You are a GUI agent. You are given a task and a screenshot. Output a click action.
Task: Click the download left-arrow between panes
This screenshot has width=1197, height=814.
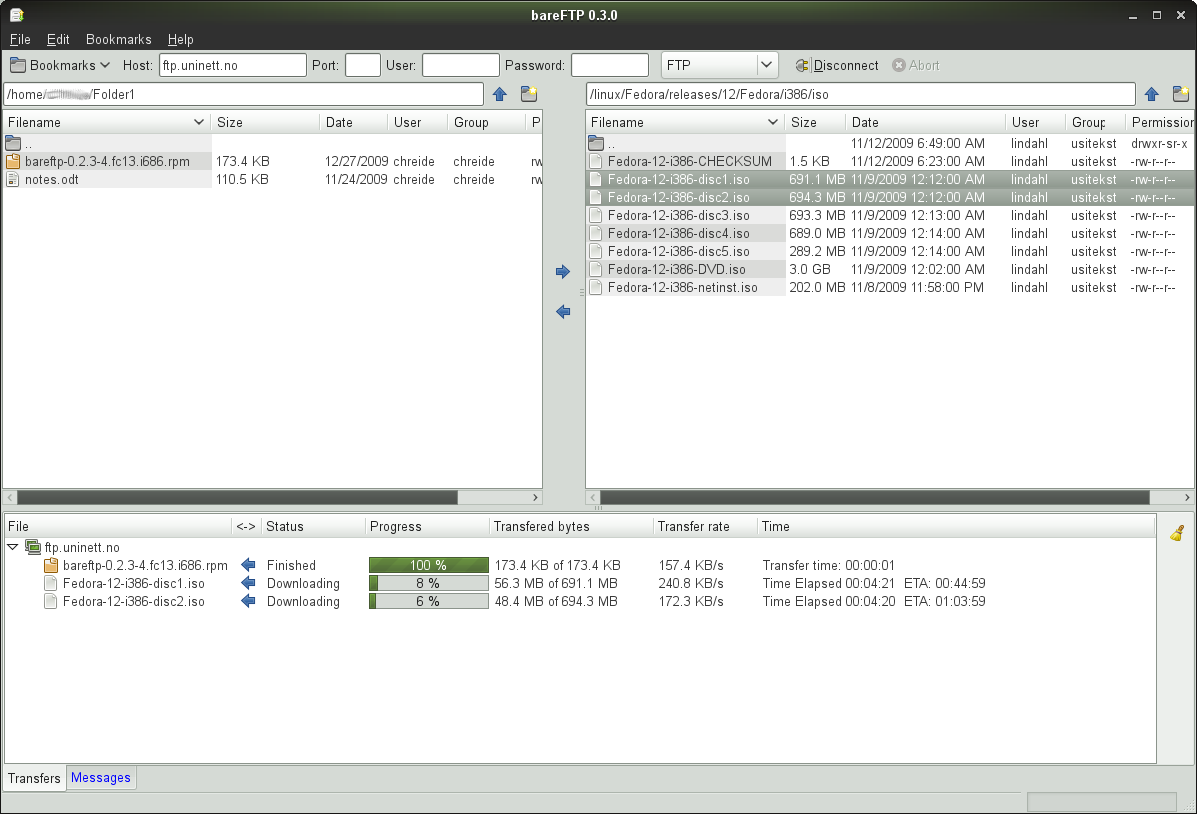coord(562,312)
